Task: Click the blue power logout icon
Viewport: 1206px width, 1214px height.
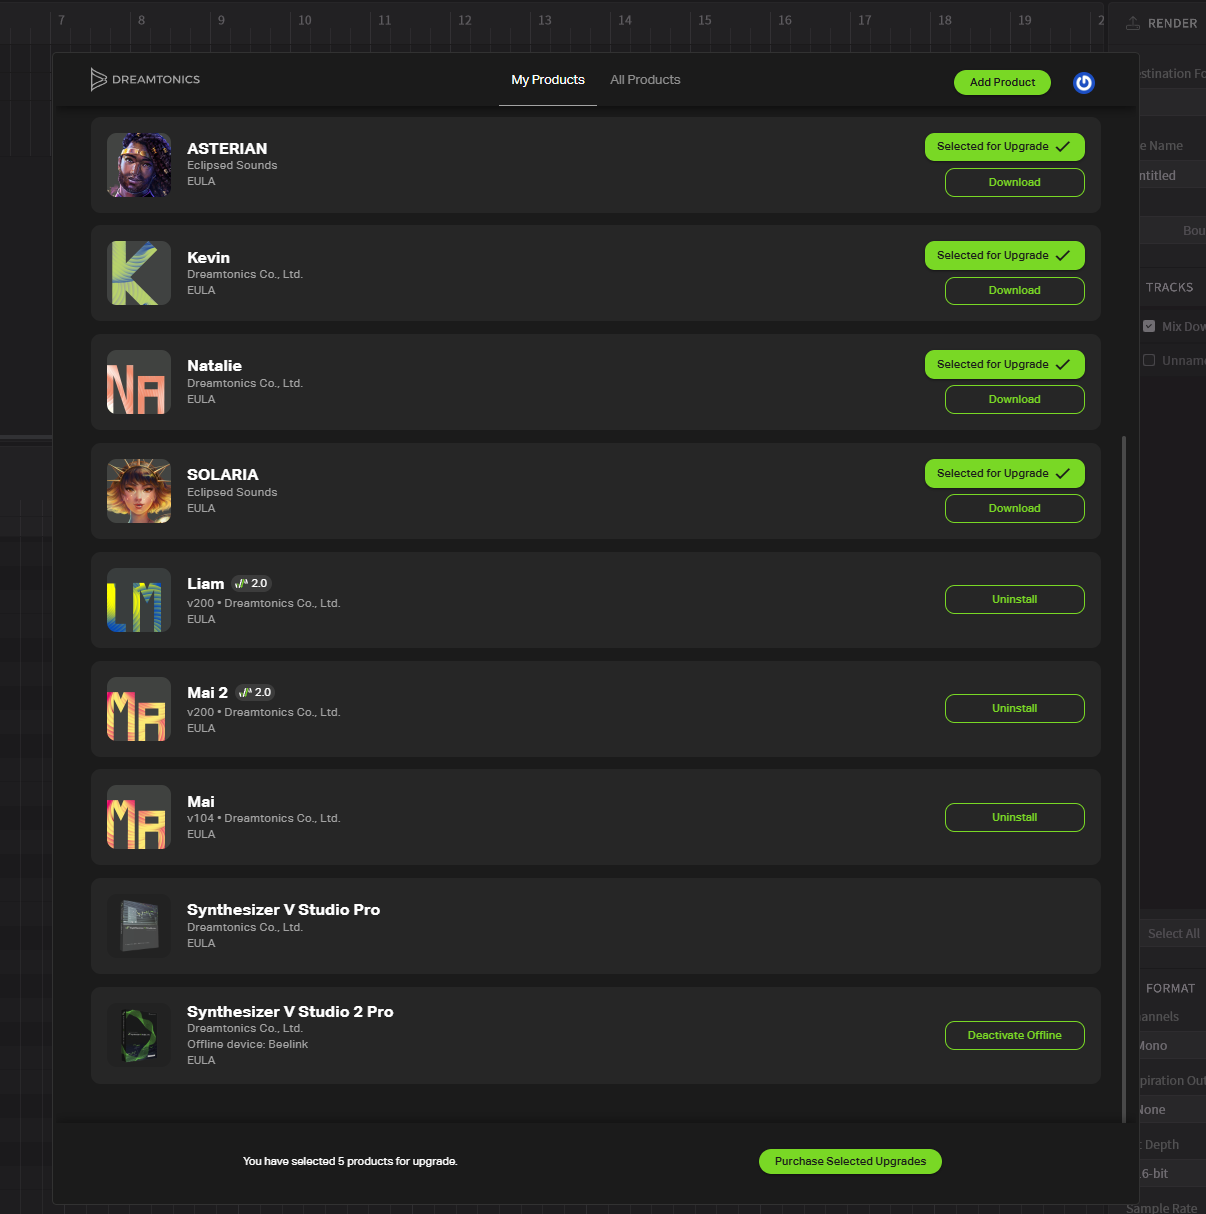Action: coord(1084,83)
